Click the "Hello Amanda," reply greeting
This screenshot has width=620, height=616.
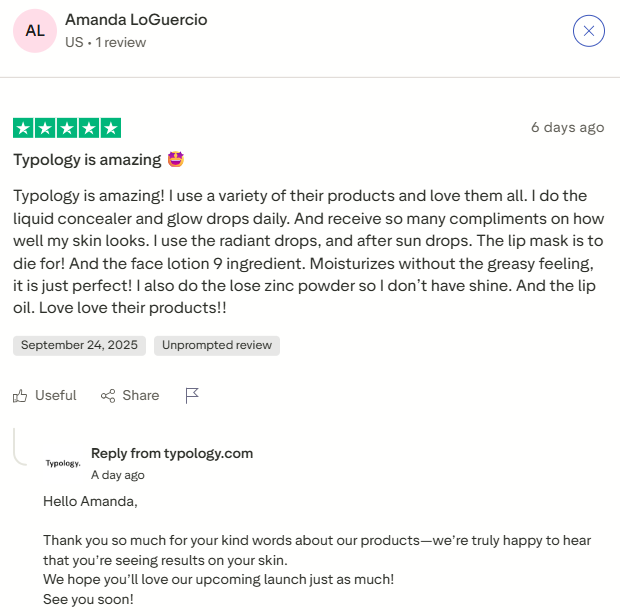tap(90, 501)
